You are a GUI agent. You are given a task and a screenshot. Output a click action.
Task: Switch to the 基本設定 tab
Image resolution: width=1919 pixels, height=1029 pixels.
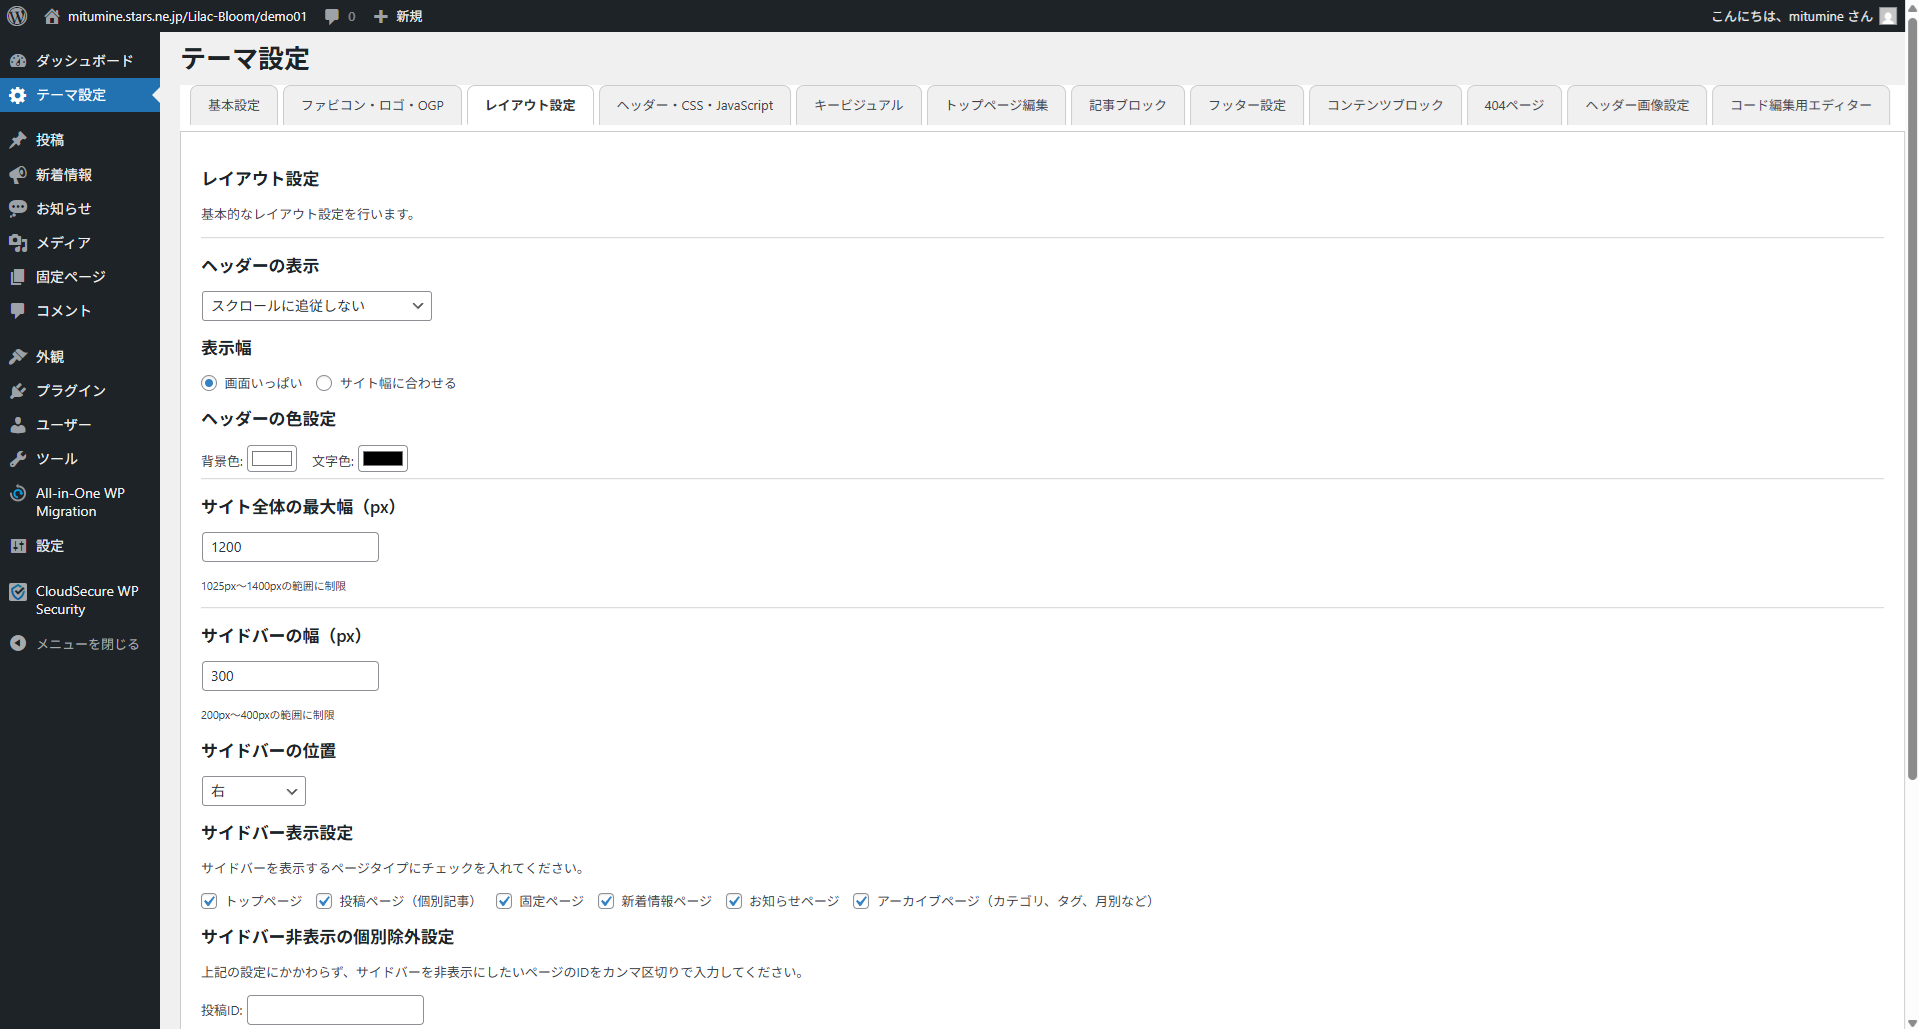pos(234,105)
